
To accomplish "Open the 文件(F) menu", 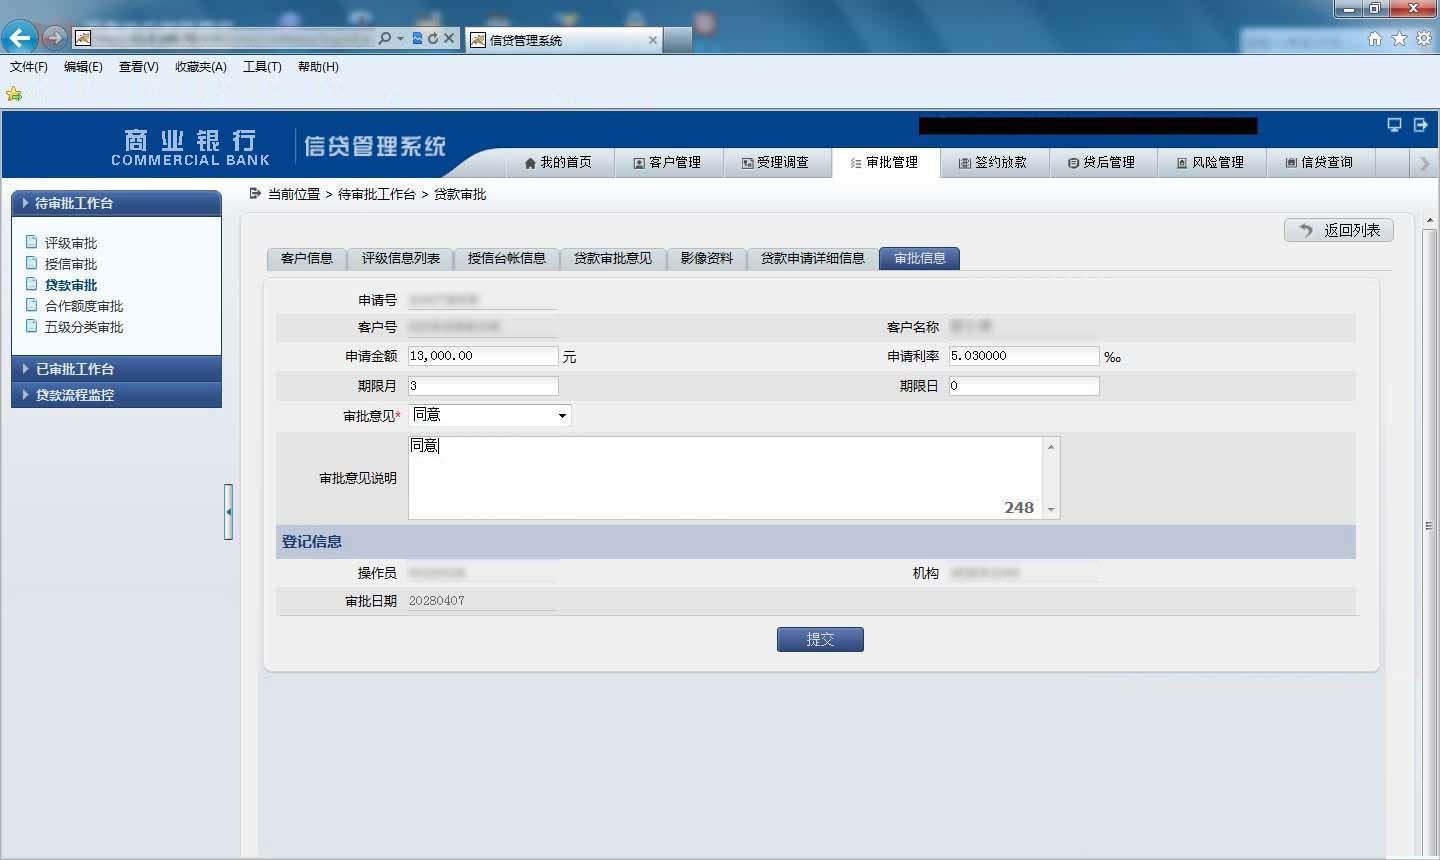I will (x=29, y=67).
